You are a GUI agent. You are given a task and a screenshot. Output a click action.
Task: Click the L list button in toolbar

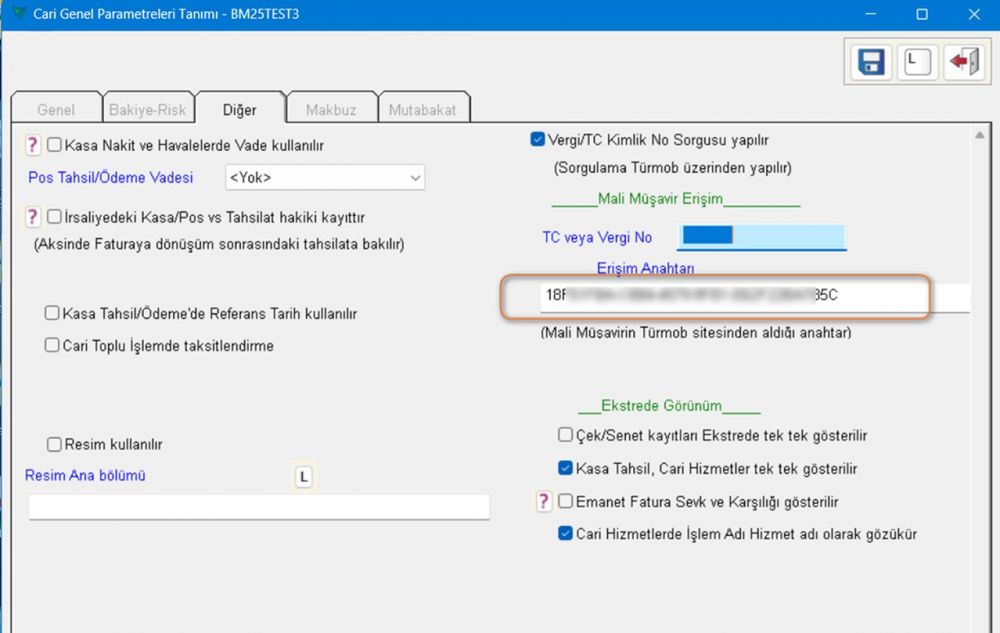point(918,62)
